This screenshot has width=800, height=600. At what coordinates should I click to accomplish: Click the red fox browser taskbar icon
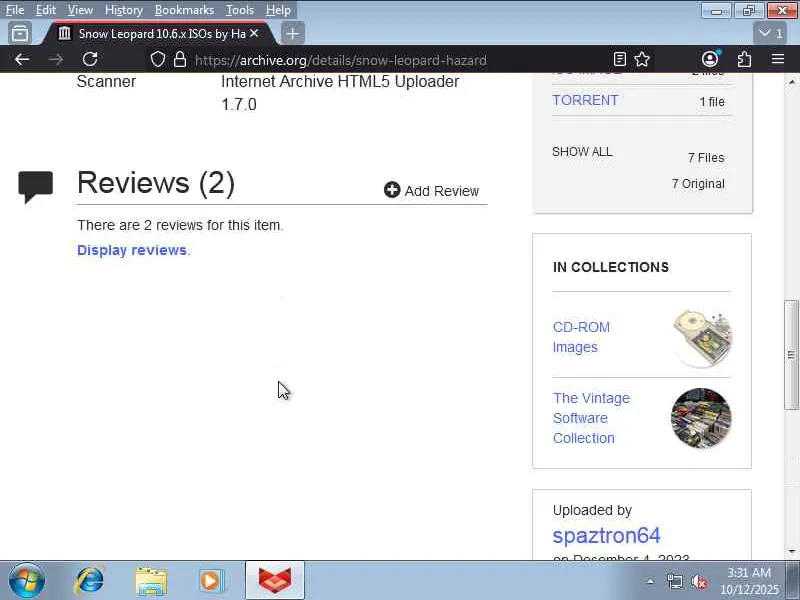click(x=275, y=581)
